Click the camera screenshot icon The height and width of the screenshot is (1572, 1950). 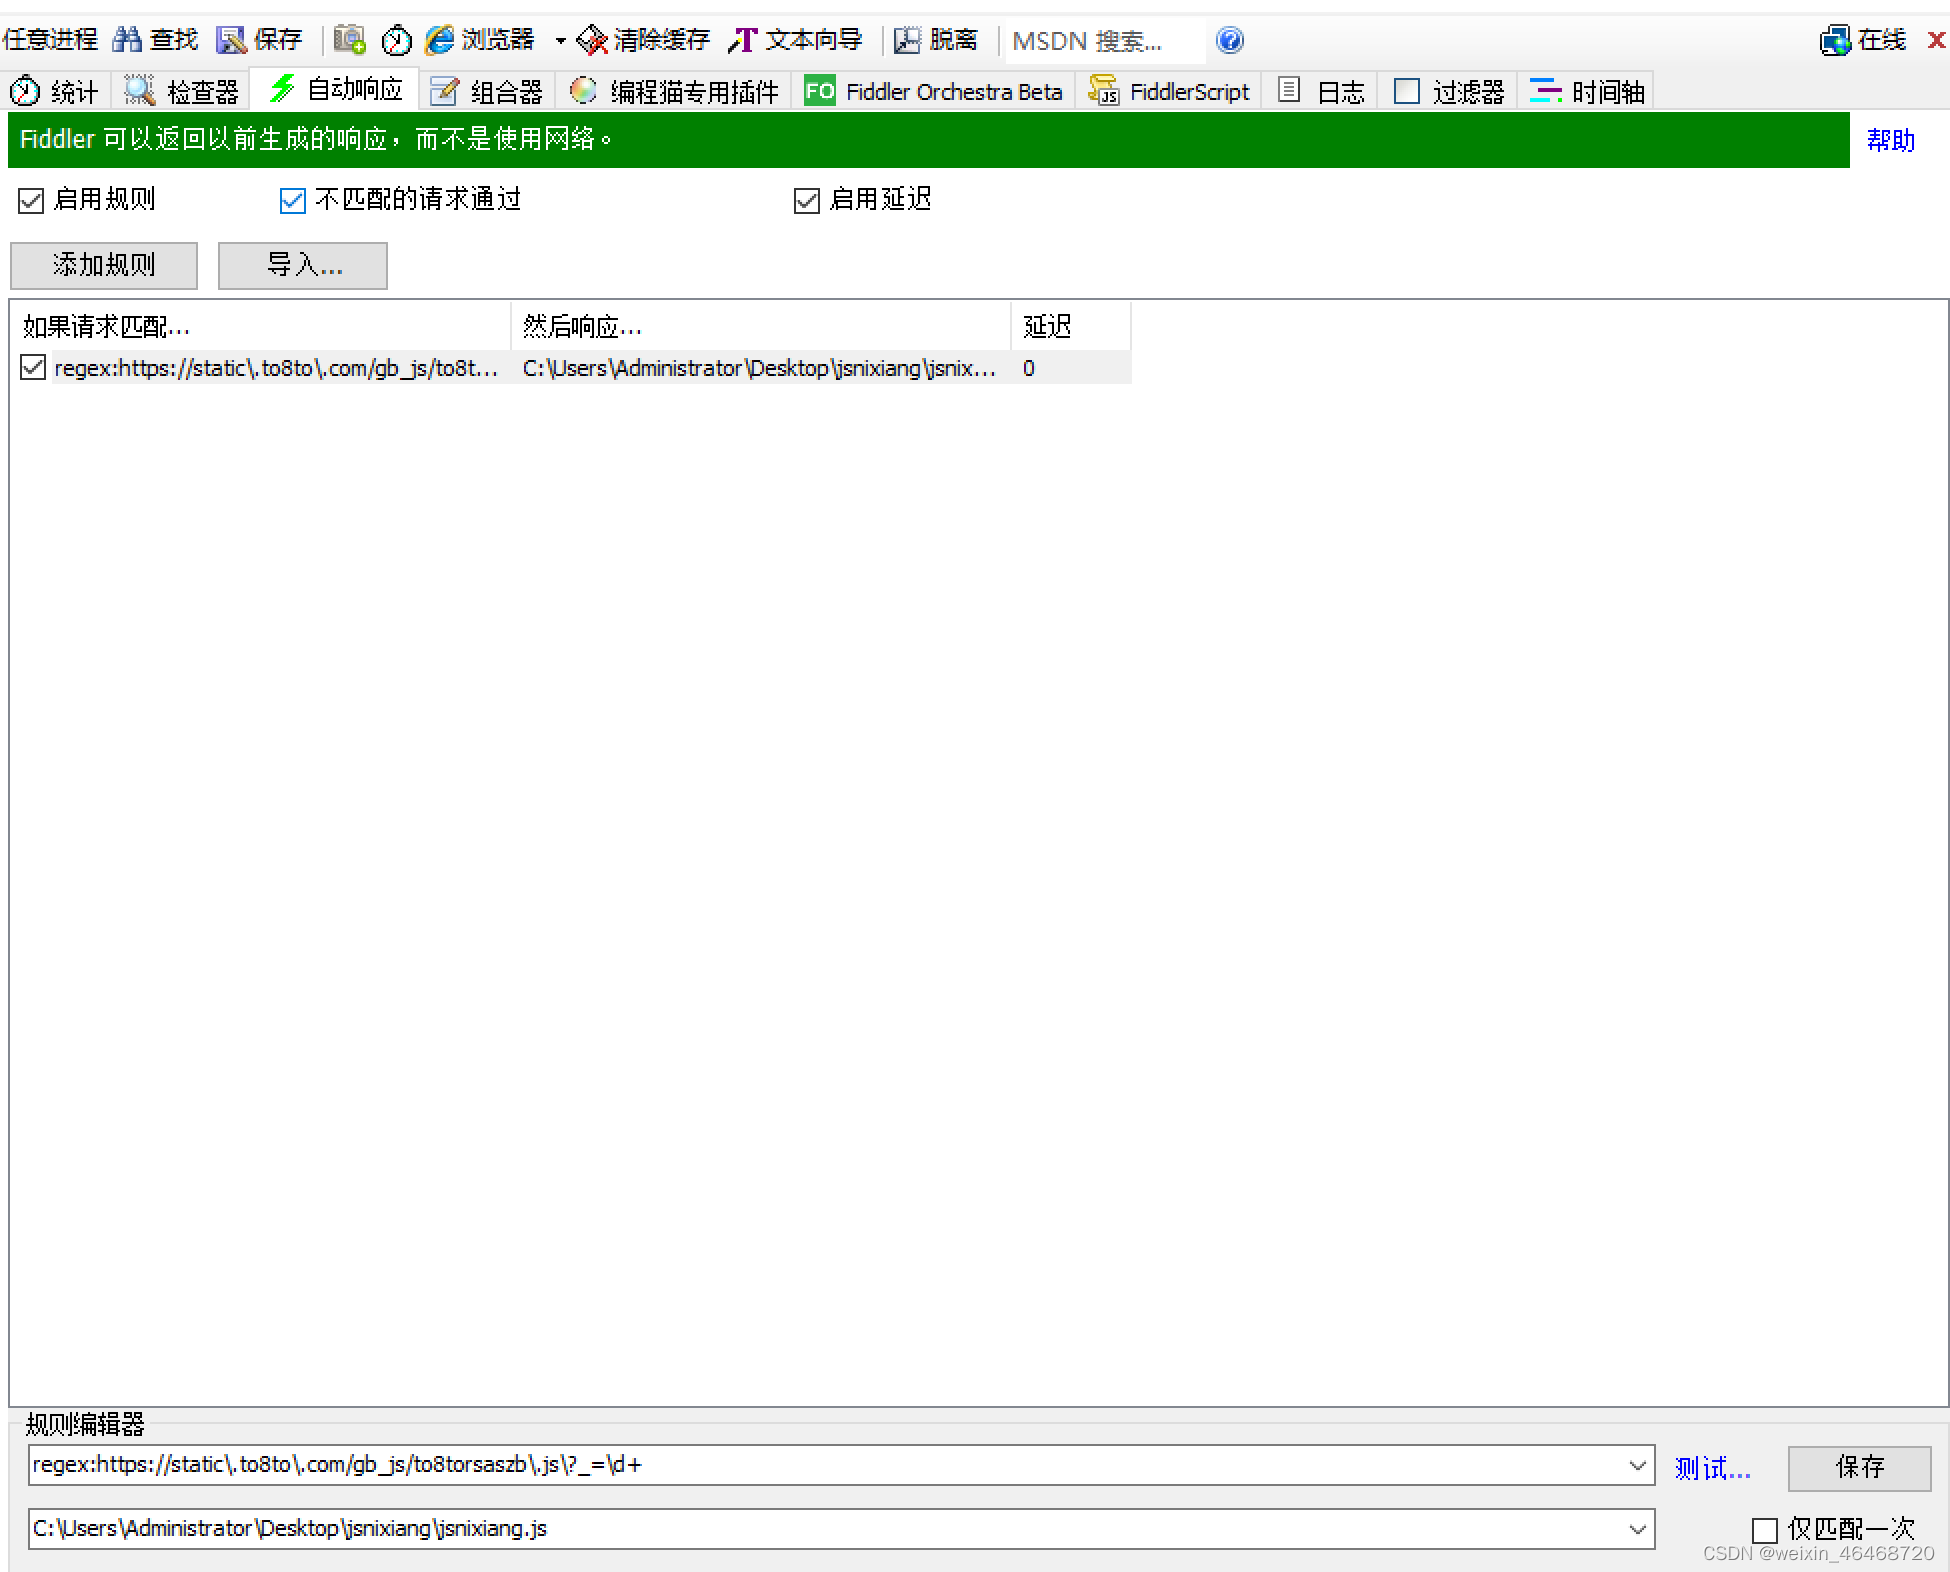pos(349,40)
